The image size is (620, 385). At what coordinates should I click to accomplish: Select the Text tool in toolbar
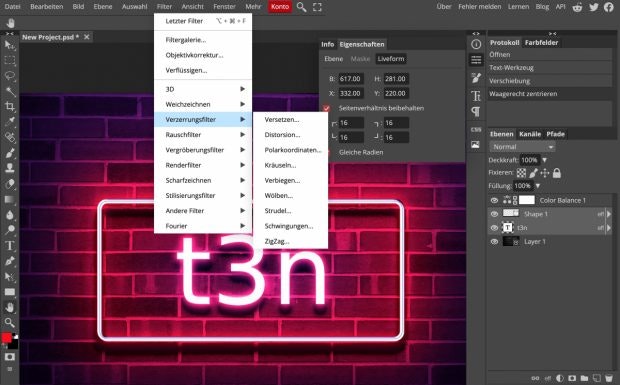pyautogui.click(x=9, y=245)
